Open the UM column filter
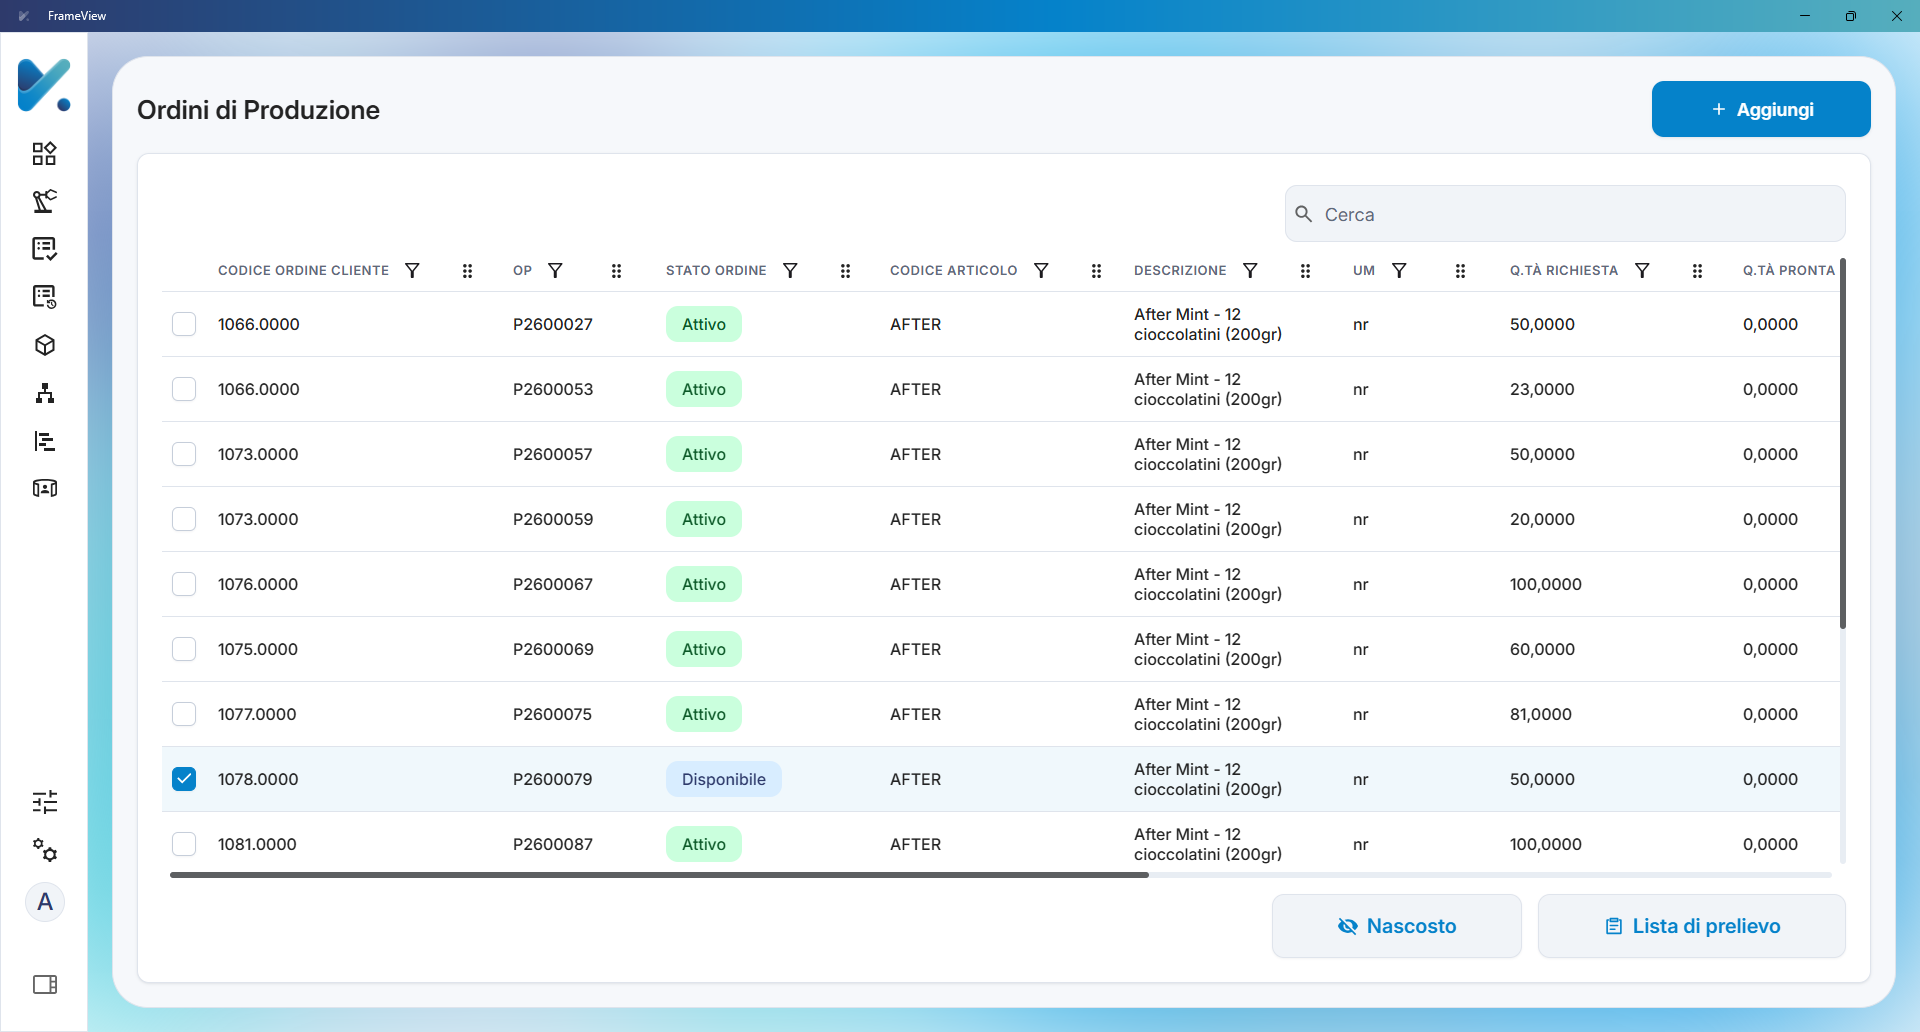 pos(1399,271)
